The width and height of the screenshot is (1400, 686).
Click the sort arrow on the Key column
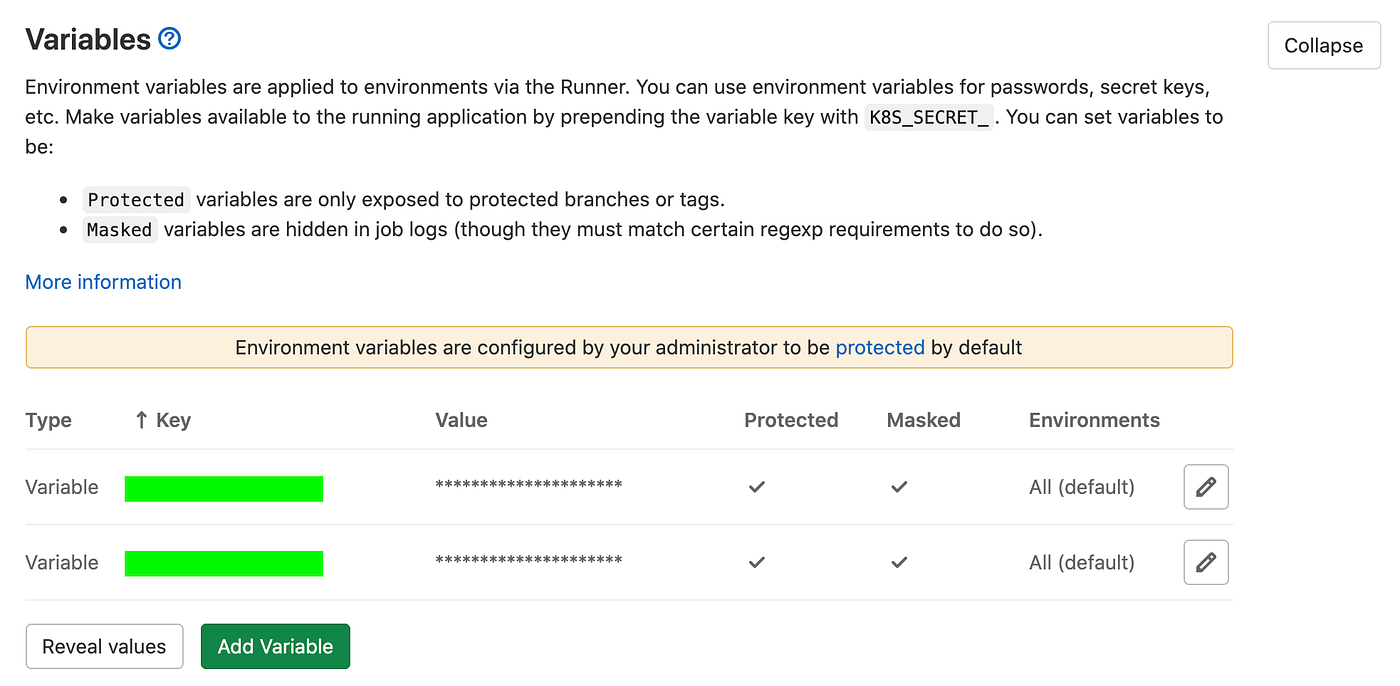click(x=140, y=420)
